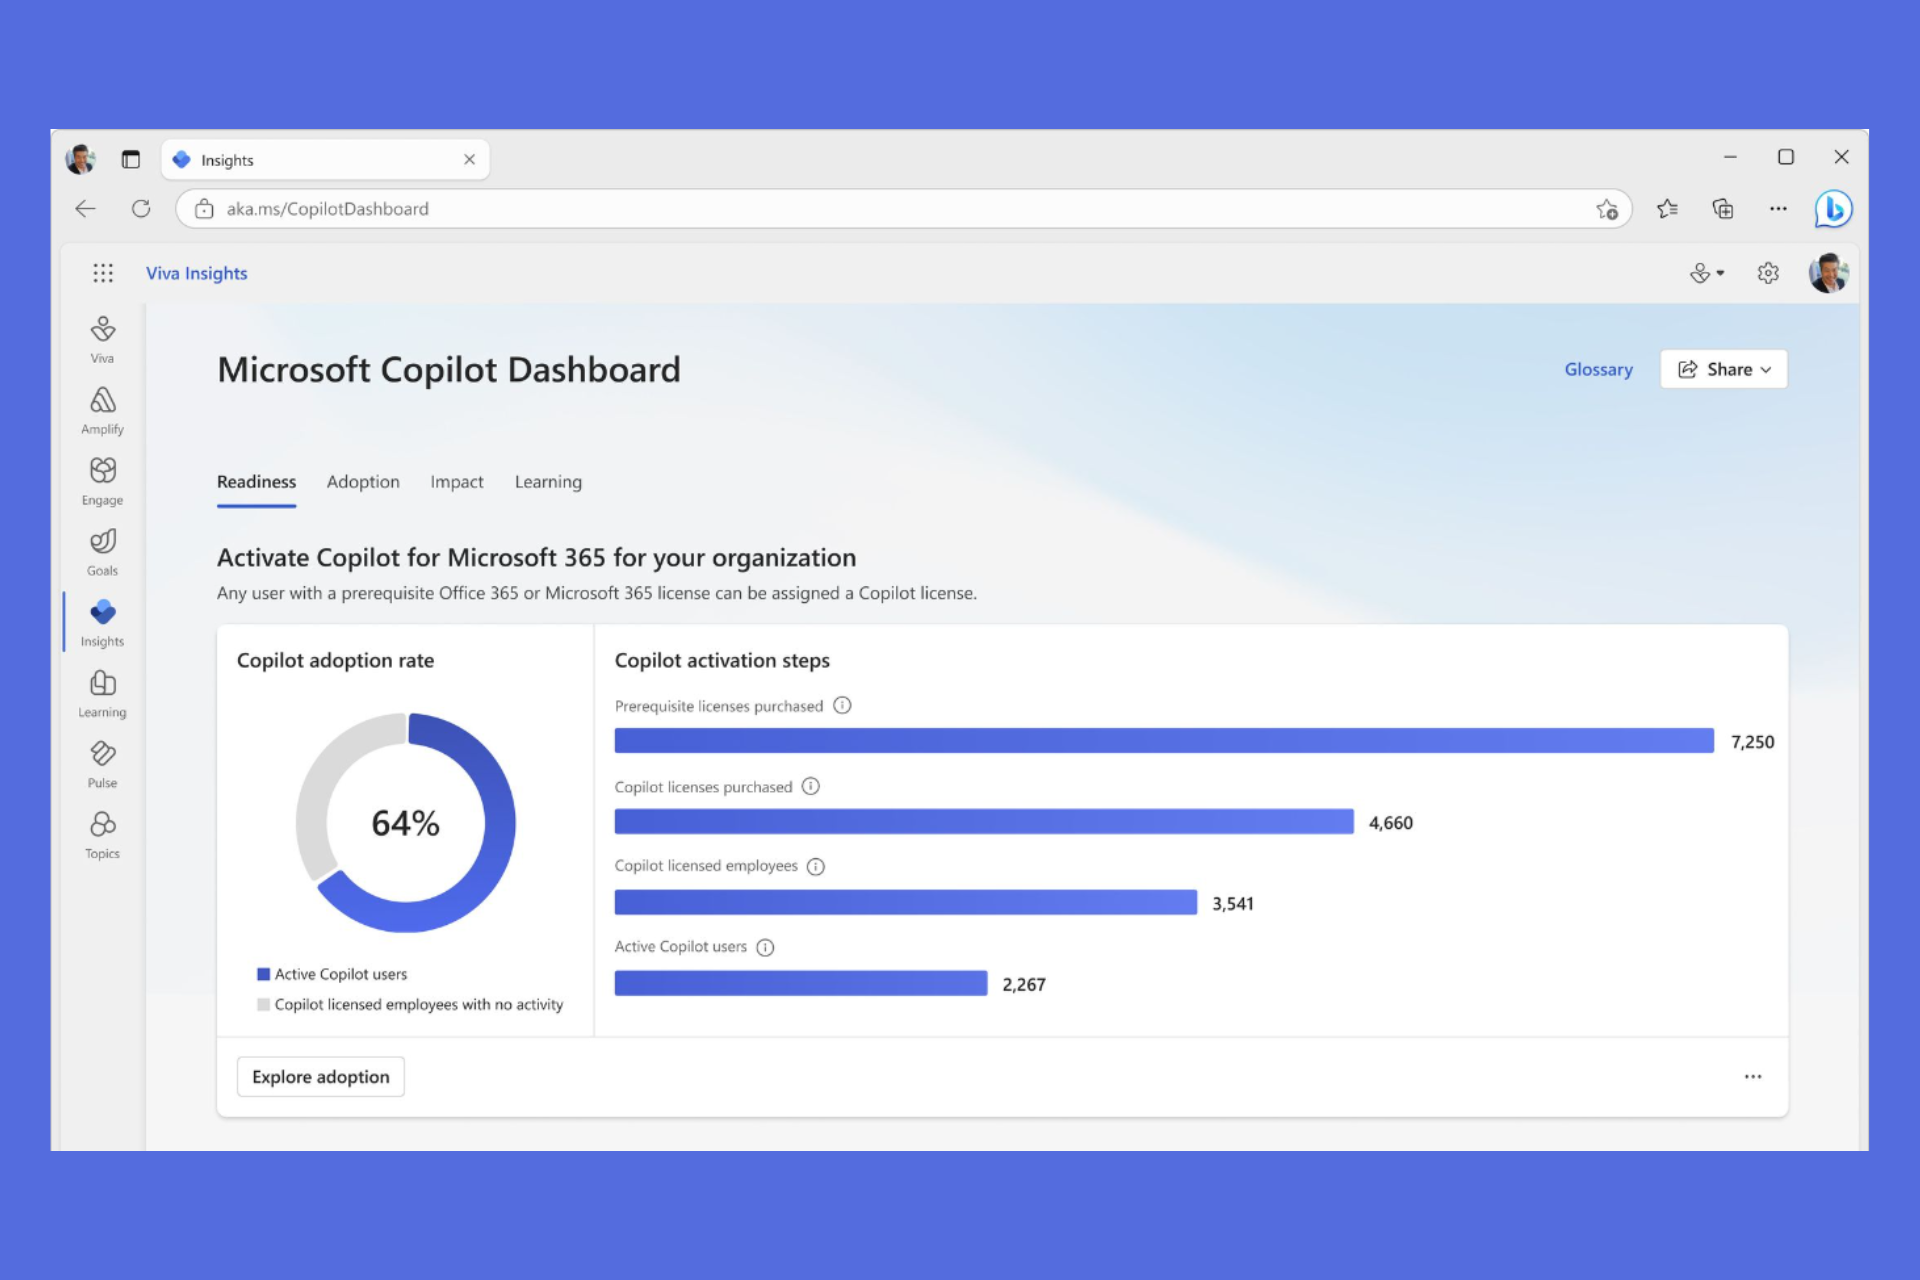Open Topics in the sidebar
This screenshot has width=1920, height=1280.
[102, 836]
